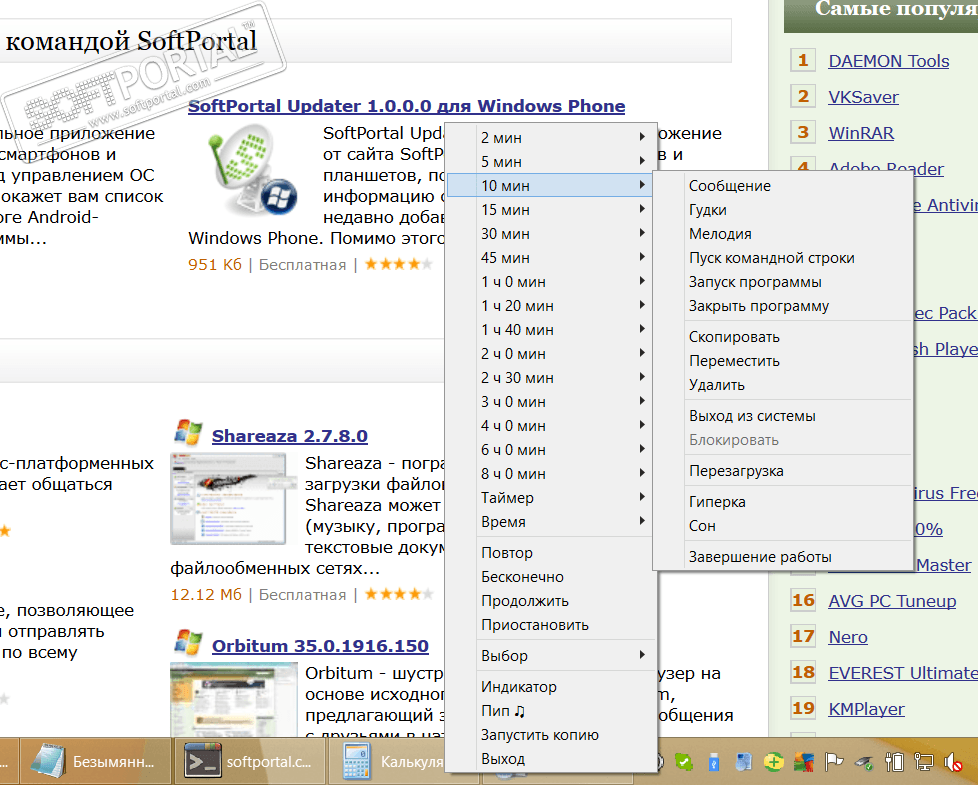Click the power plug battery tray icon
This screenshot has width=978, height=785.
coord(894,761)
